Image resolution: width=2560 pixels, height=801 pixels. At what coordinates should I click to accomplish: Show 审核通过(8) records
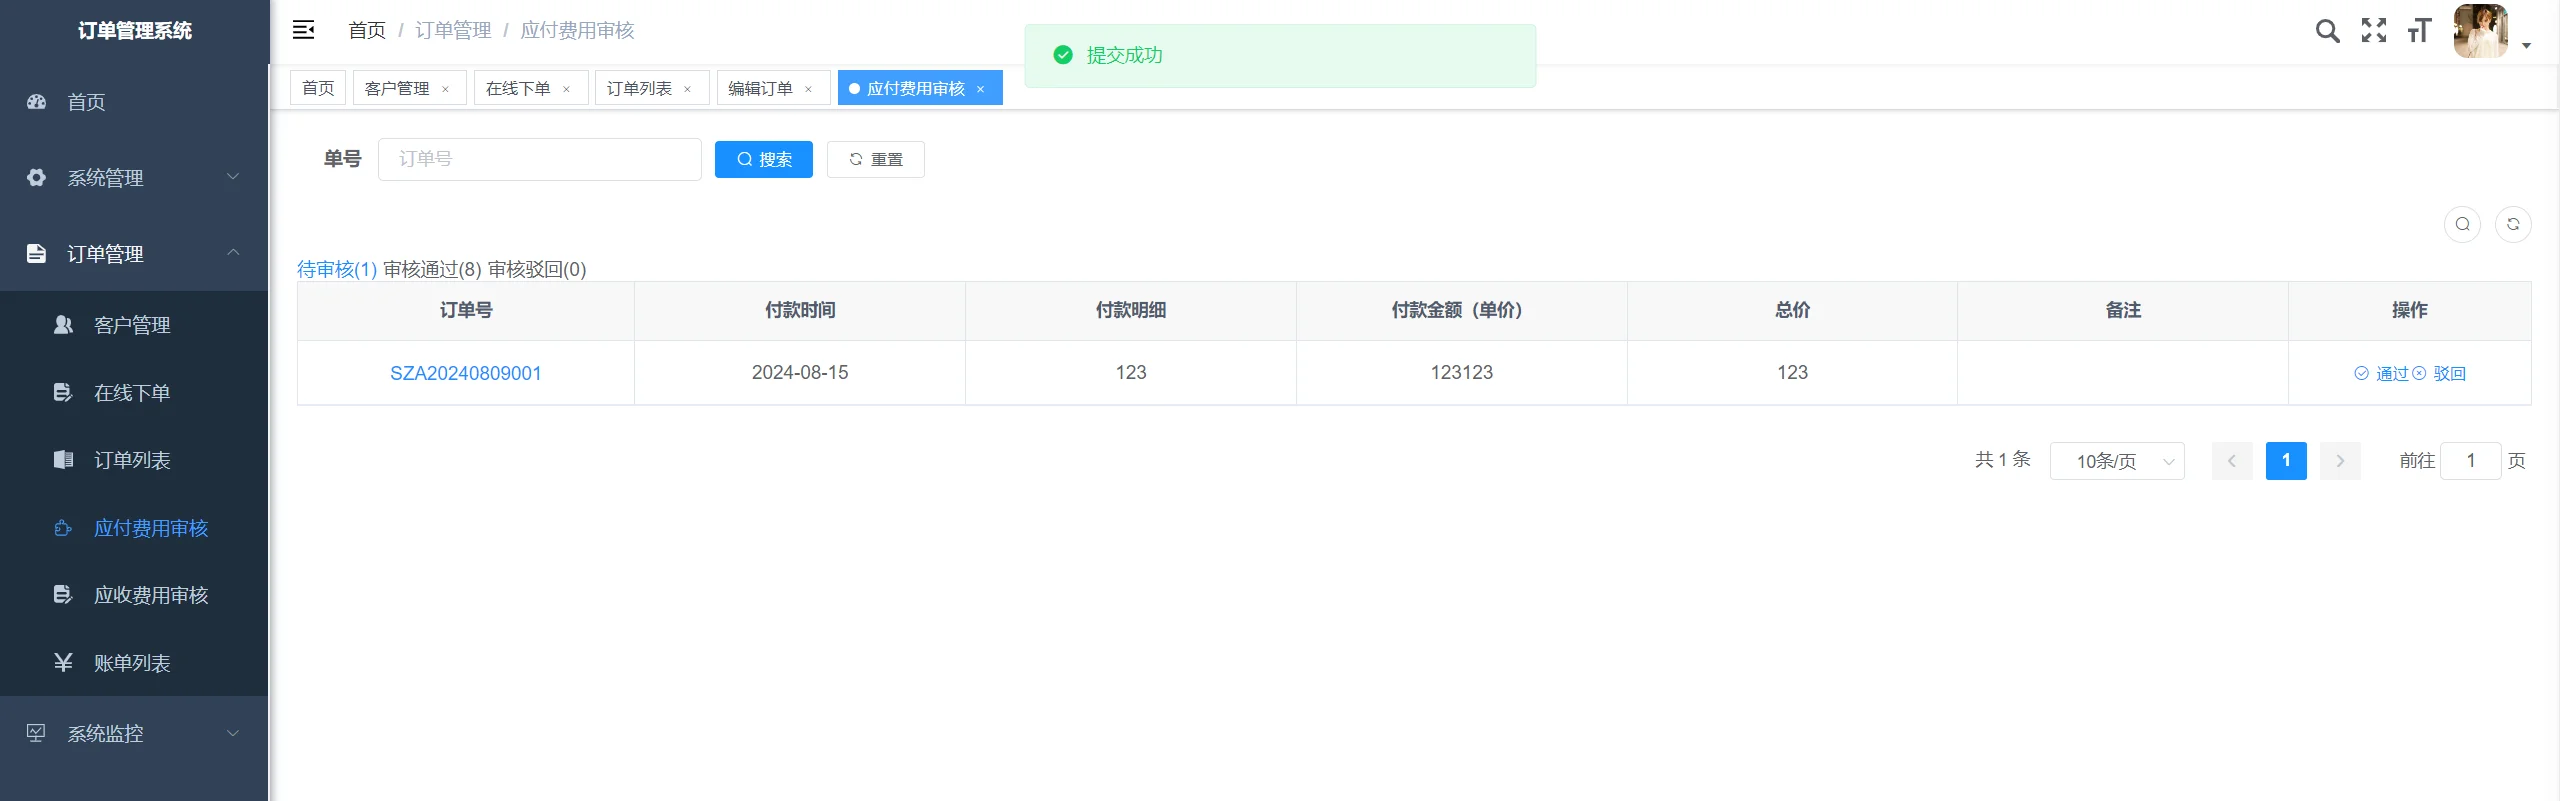pyautogui.click(x=432, y=269)
